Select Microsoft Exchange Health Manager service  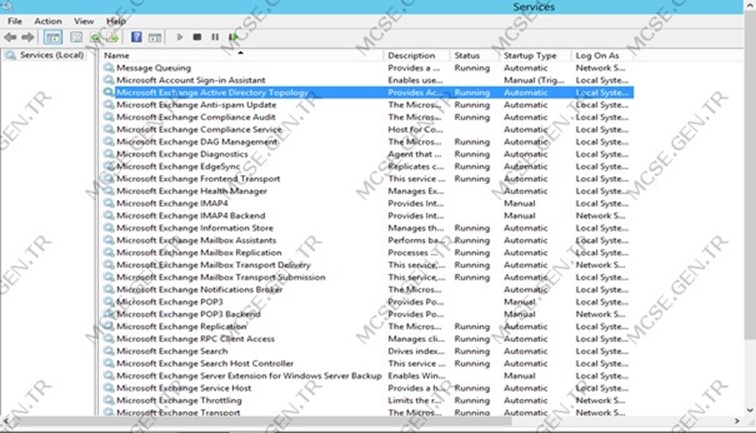pyautogui.click(x=192, y=191)
